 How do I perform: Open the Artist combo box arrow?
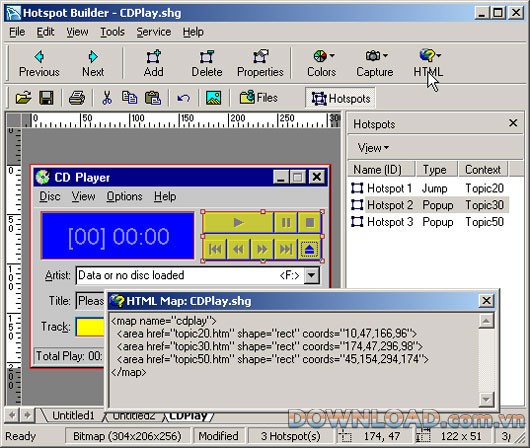pos(311,275)
